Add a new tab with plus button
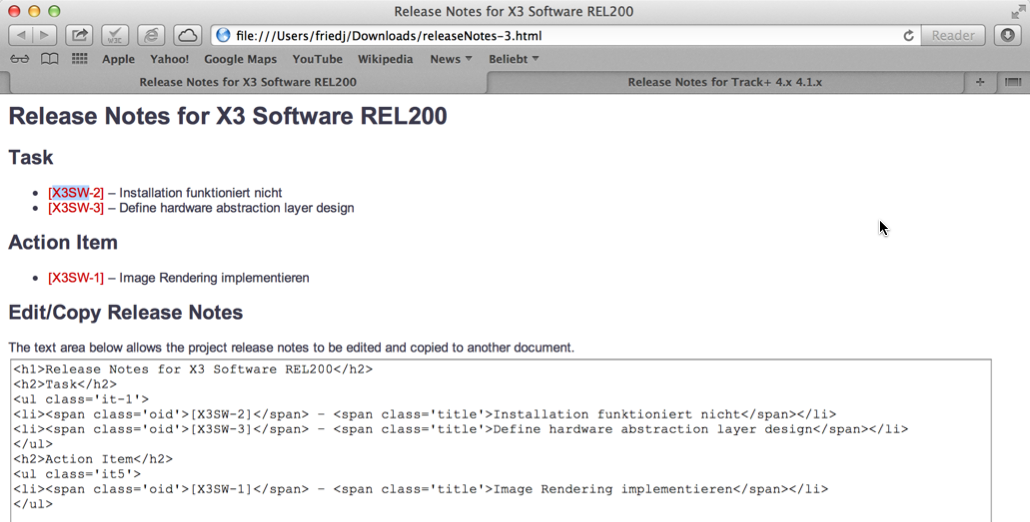Screen dimensions: 1030x522 tap(980, 82)
